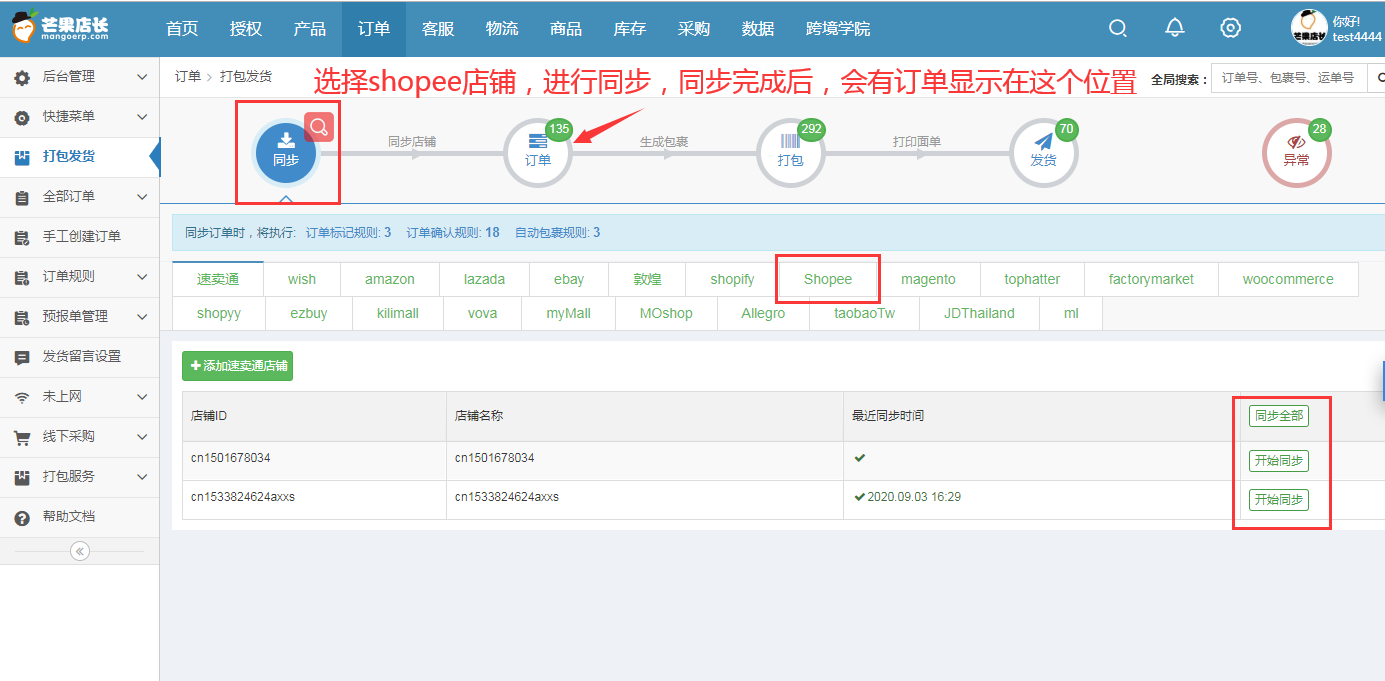Screen dimensions: 1385x681
Task: Open the search icon in top navigation bar
Action: 1118,28
